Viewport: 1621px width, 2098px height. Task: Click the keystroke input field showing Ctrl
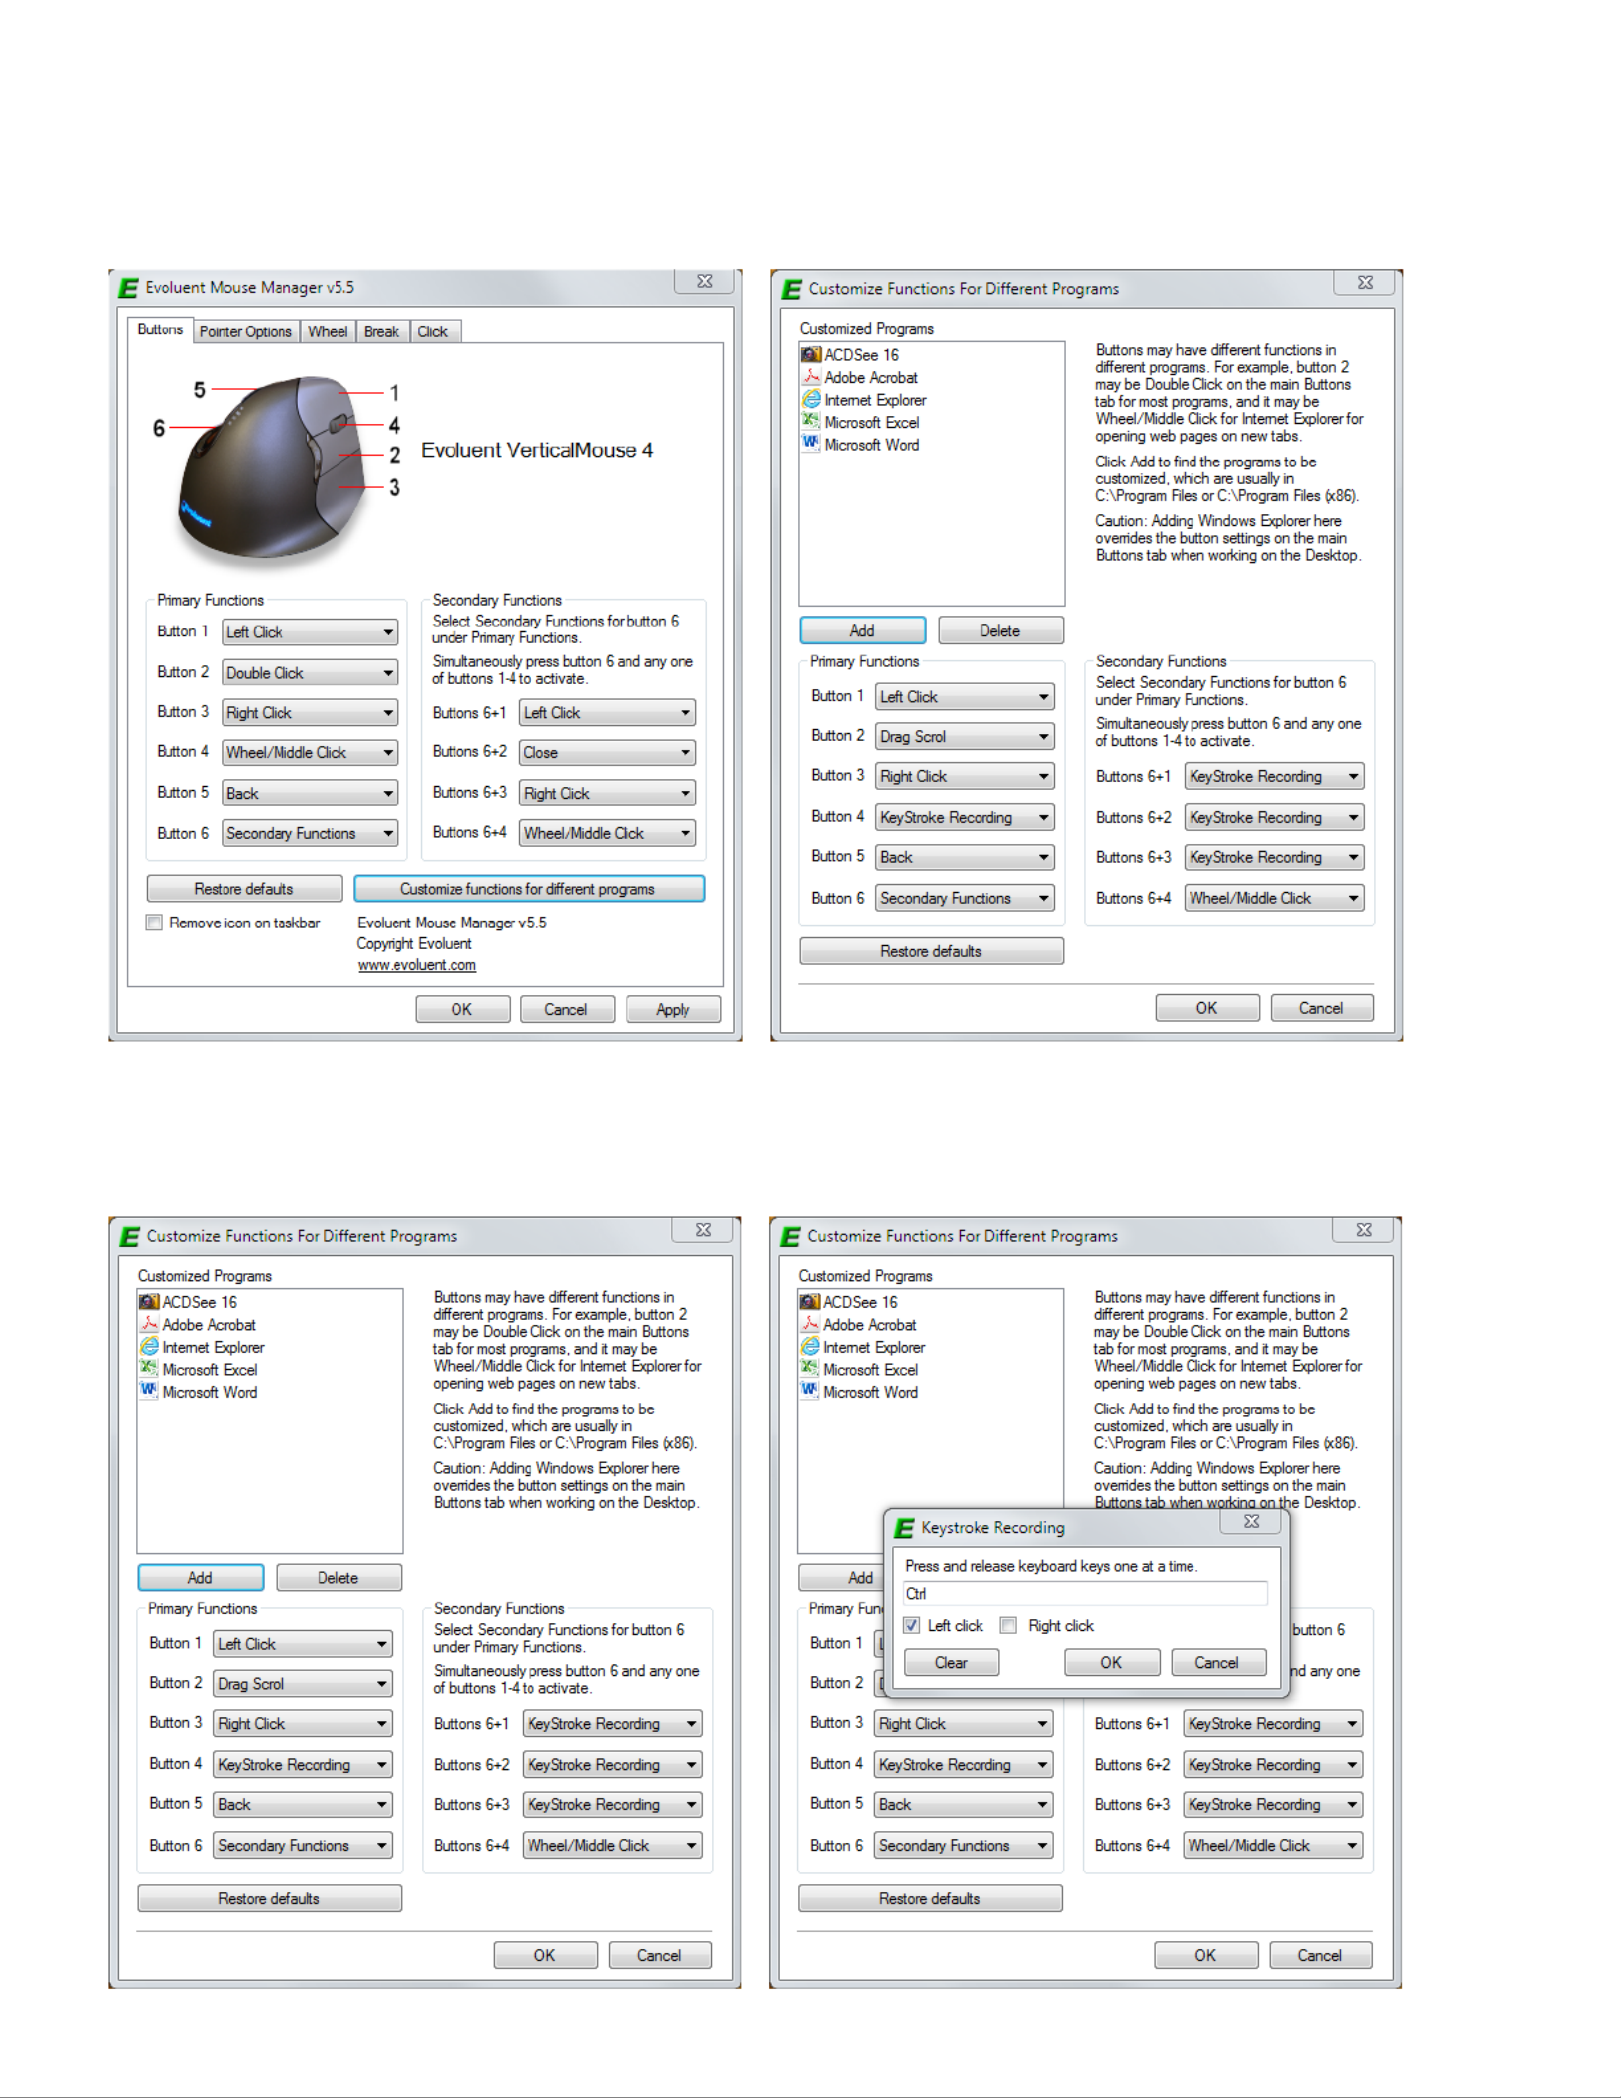pos(1084,1593)
